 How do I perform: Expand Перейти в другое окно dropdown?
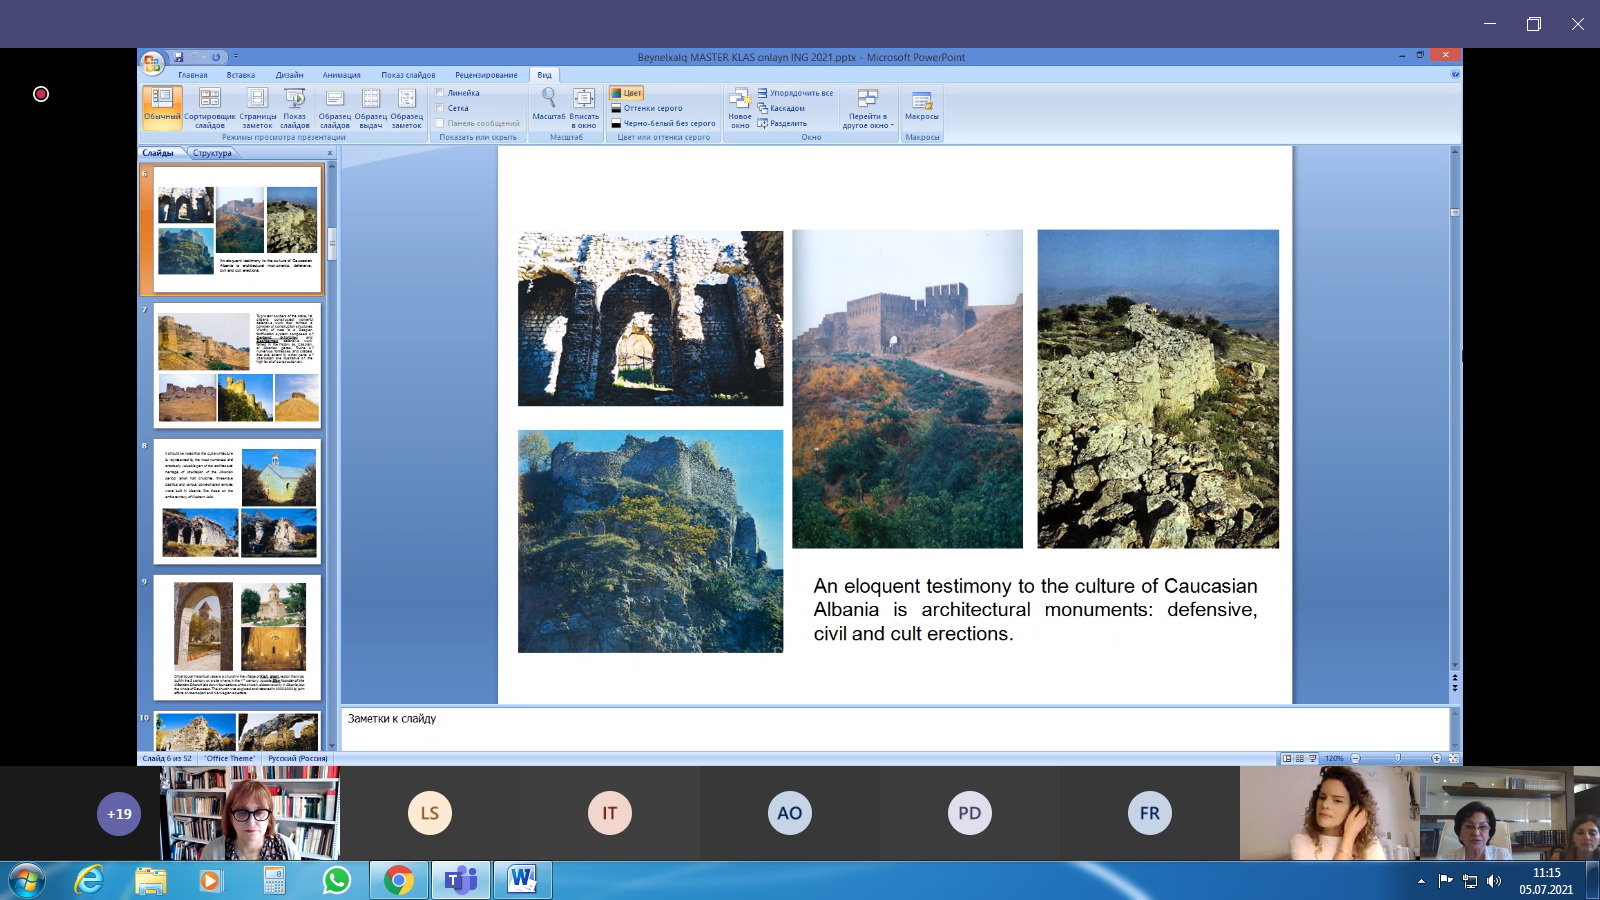point(867,108)
